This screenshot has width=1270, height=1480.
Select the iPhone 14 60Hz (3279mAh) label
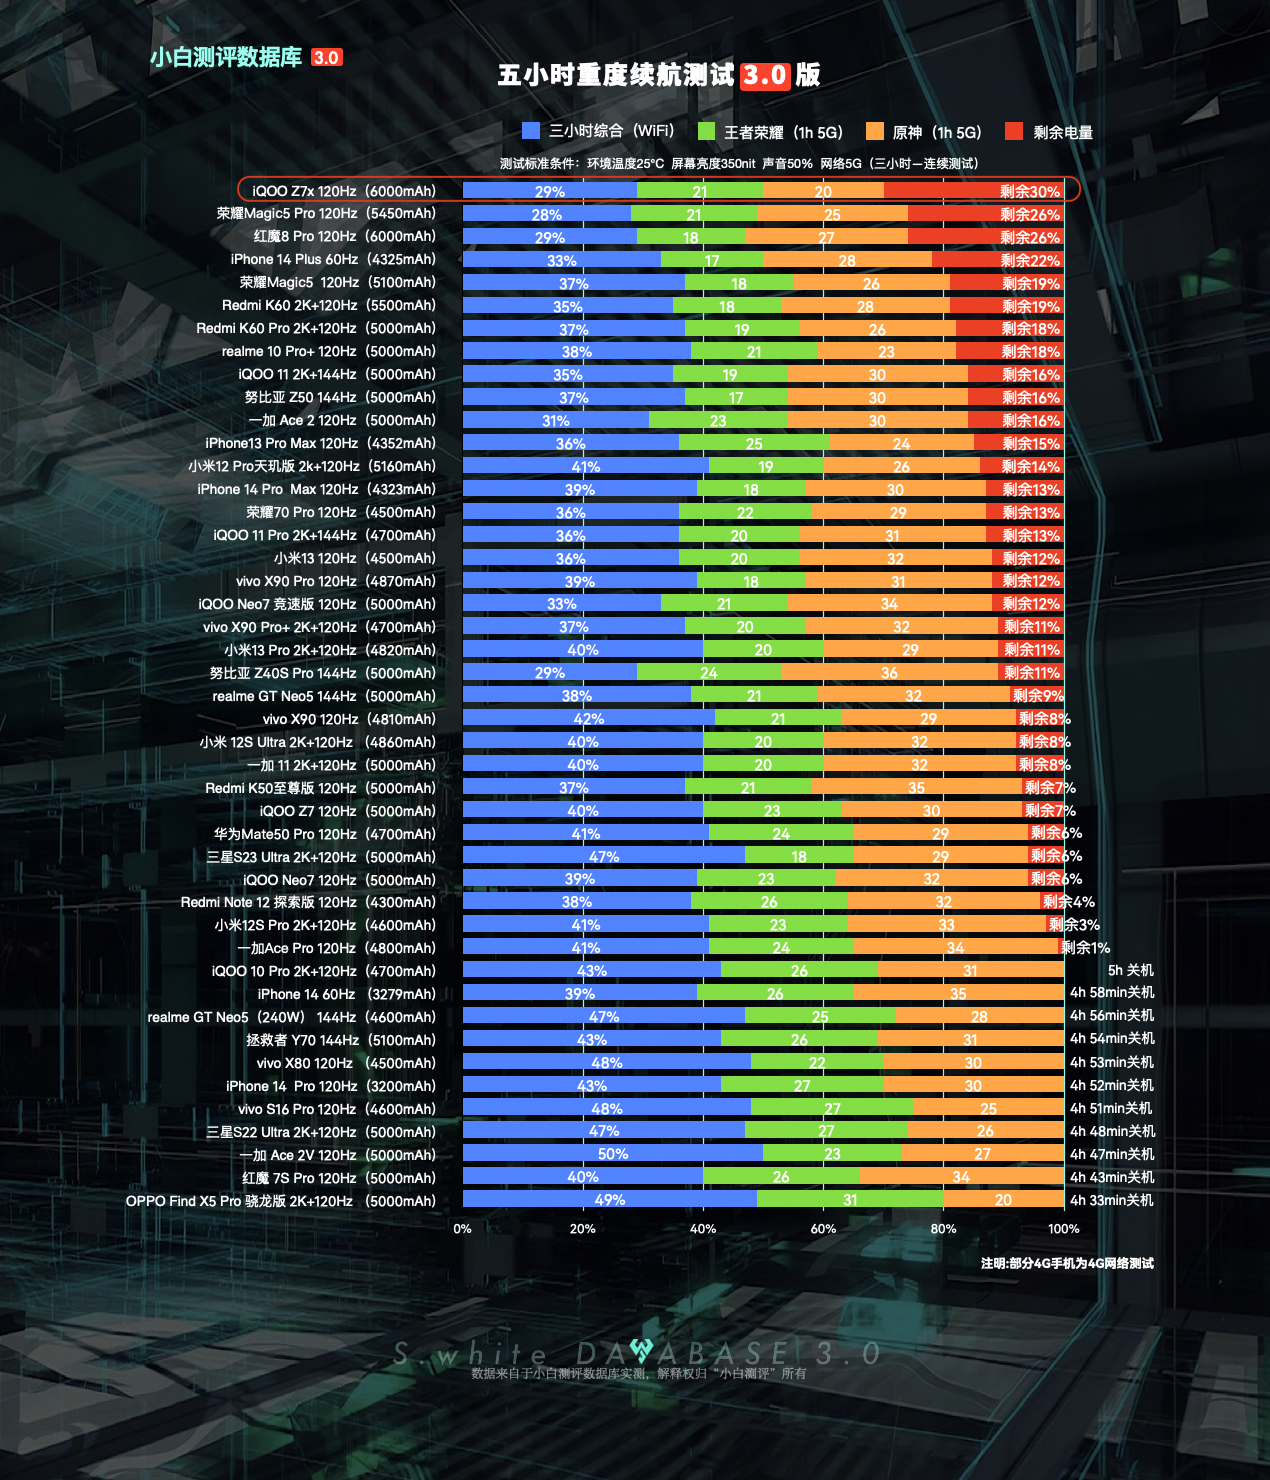click(x=347, y=994)
